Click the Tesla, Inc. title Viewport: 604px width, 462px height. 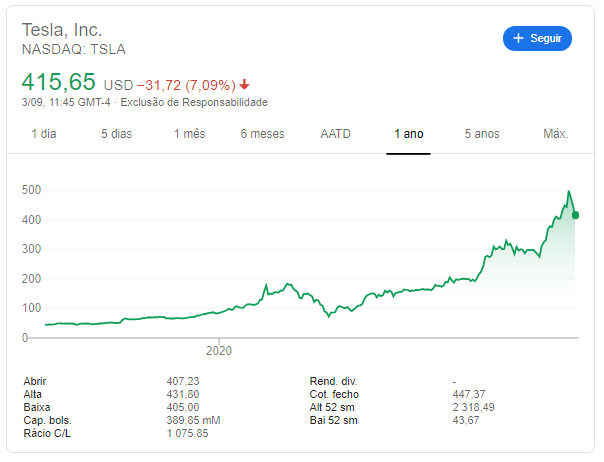click(62, 30)
